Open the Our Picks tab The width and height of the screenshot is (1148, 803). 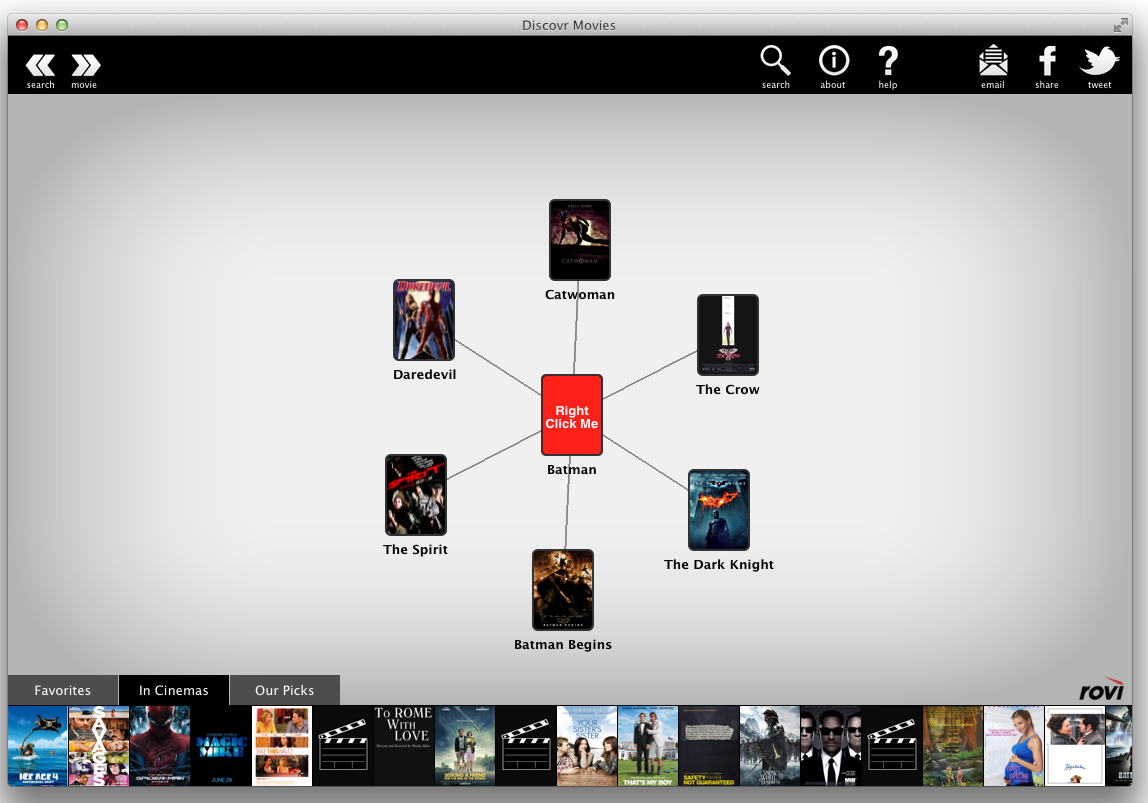tap(285, 690)
